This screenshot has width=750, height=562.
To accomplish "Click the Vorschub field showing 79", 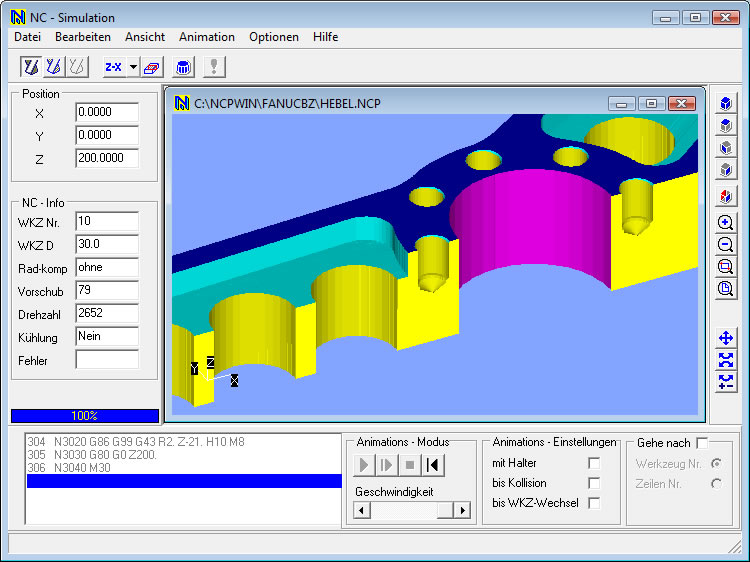I will tap(107, 290).
